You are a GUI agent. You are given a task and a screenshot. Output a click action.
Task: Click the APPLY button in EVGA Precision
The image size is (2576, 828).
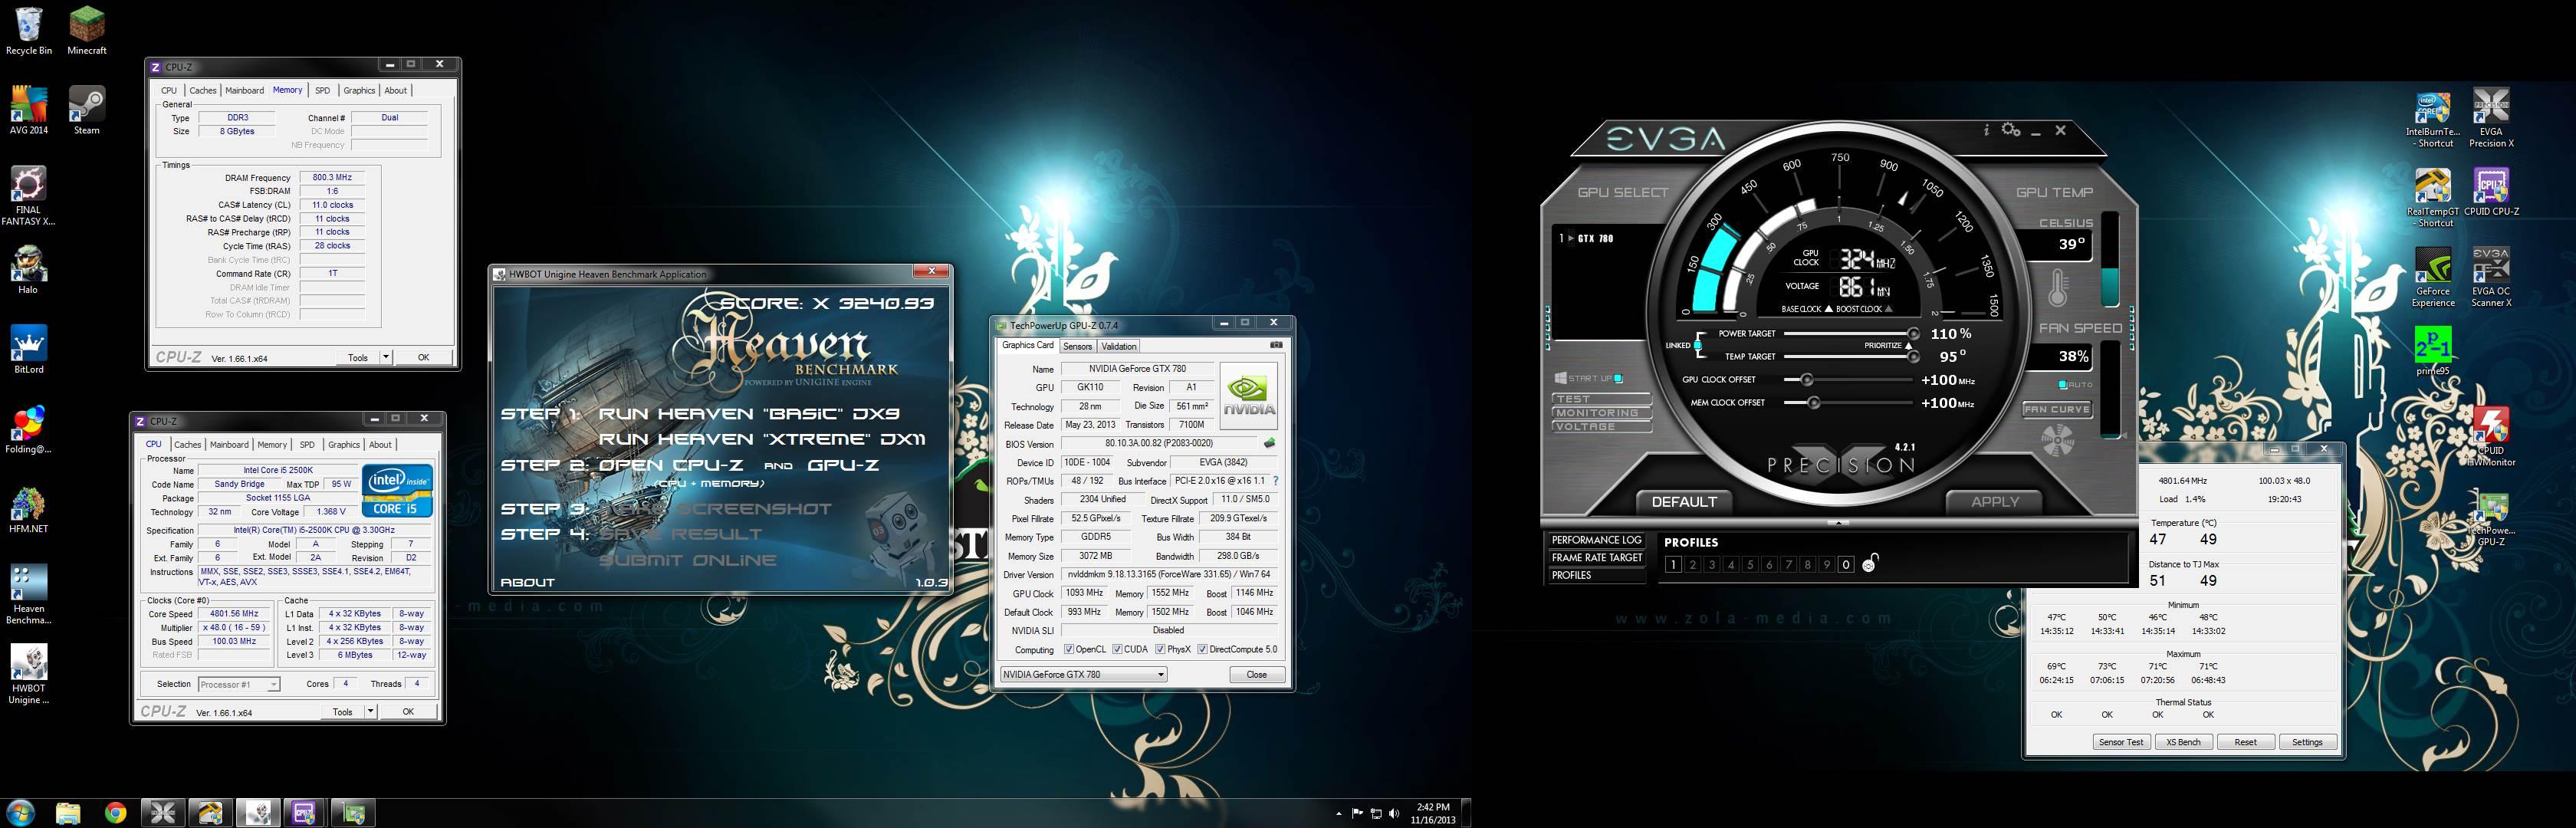(1995, 502)
